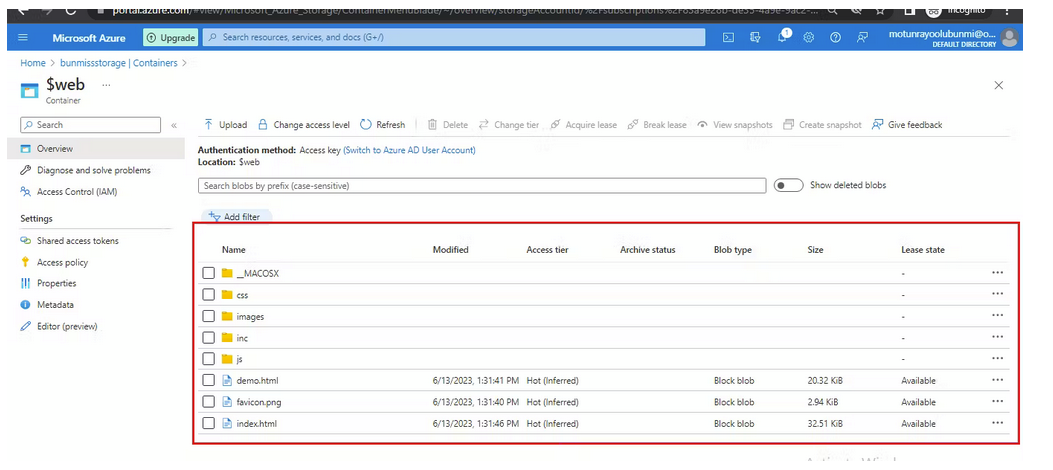The width and height of the screenshot is (1053, 470).
Task: Click the blob prefix search field
Action: 482,186
